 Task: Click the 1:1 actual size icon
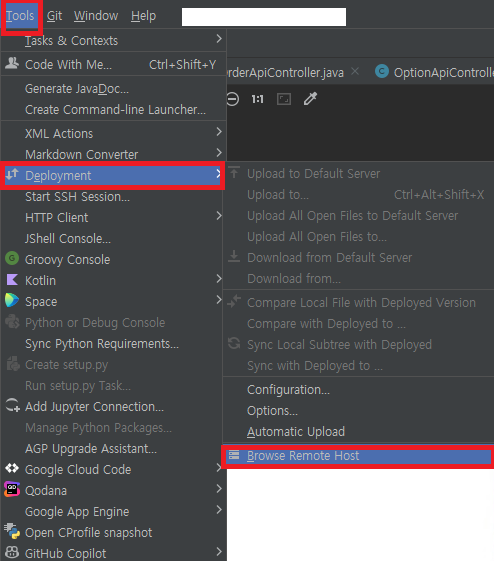[x=258, y=99]
